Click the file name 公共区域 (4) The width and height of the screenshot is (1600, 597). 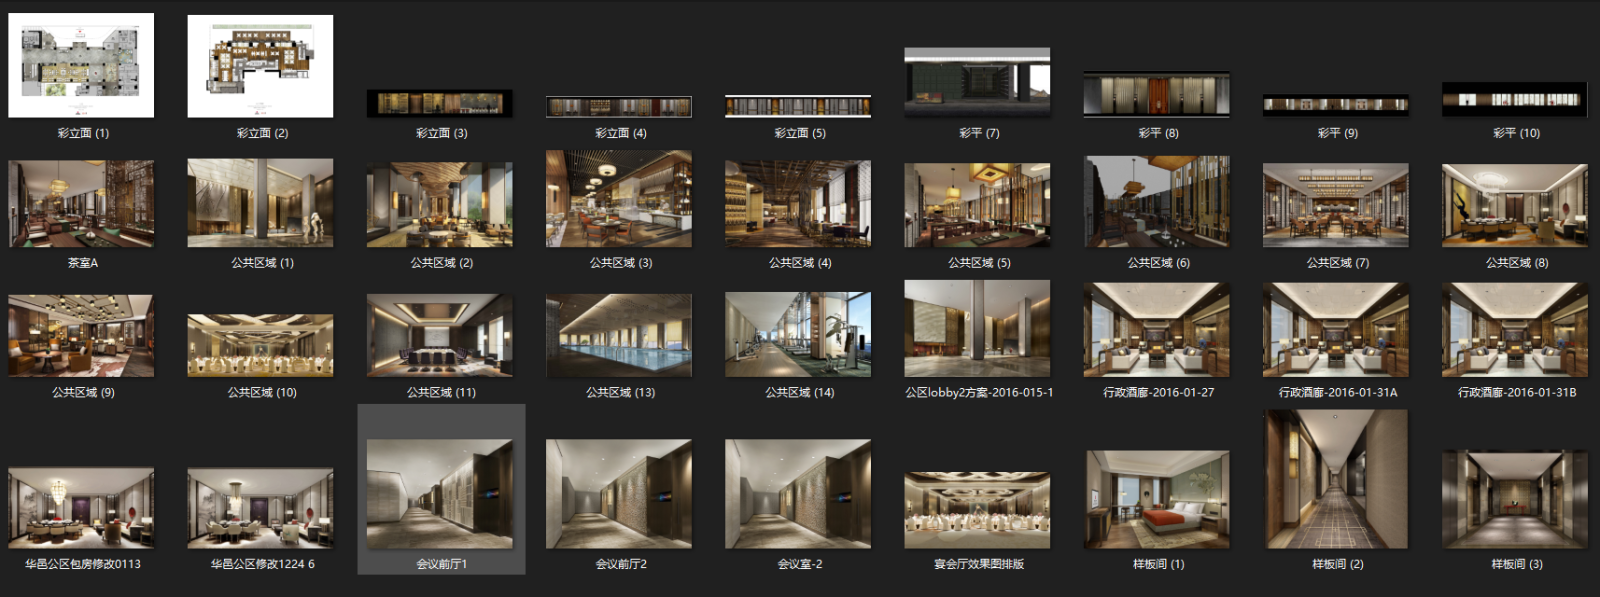pyautogui.click(x=800, y=263)
